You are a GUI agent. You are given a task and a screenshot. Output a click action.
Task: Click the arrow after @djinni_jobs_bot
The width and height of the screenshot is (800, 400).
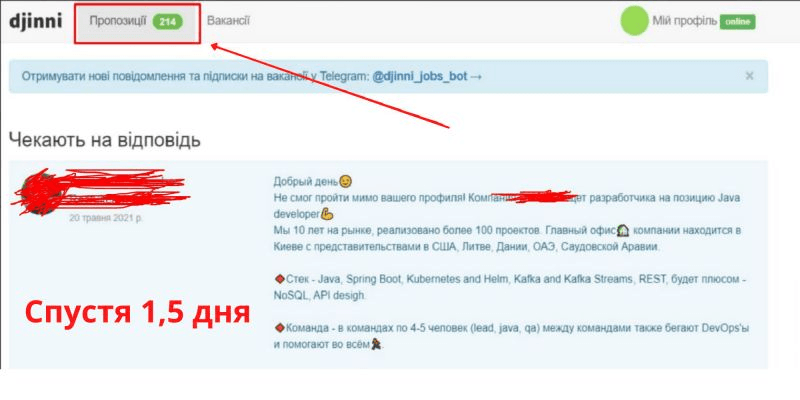[476, 77]
